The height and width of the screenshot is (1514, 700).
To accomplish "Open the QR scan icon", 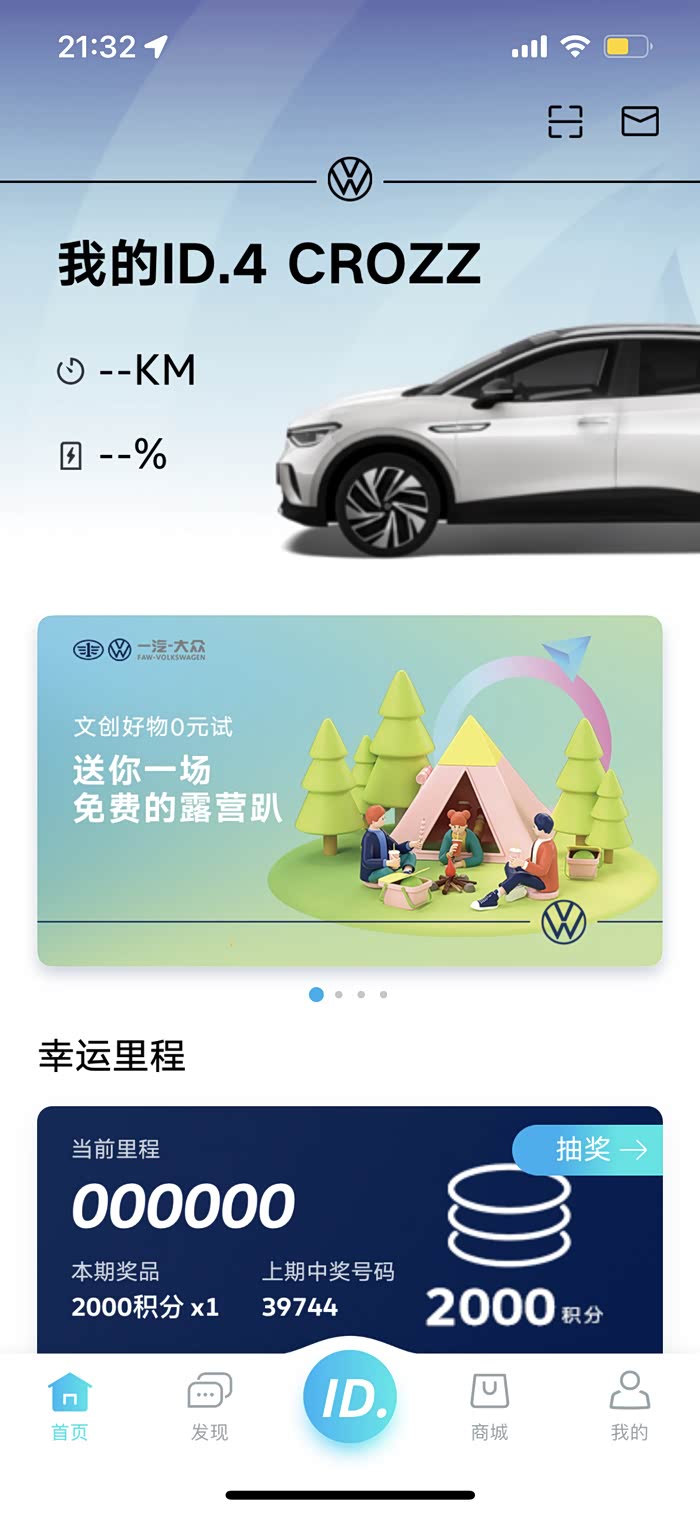I will pyautogui.click(x=565, y=121).
